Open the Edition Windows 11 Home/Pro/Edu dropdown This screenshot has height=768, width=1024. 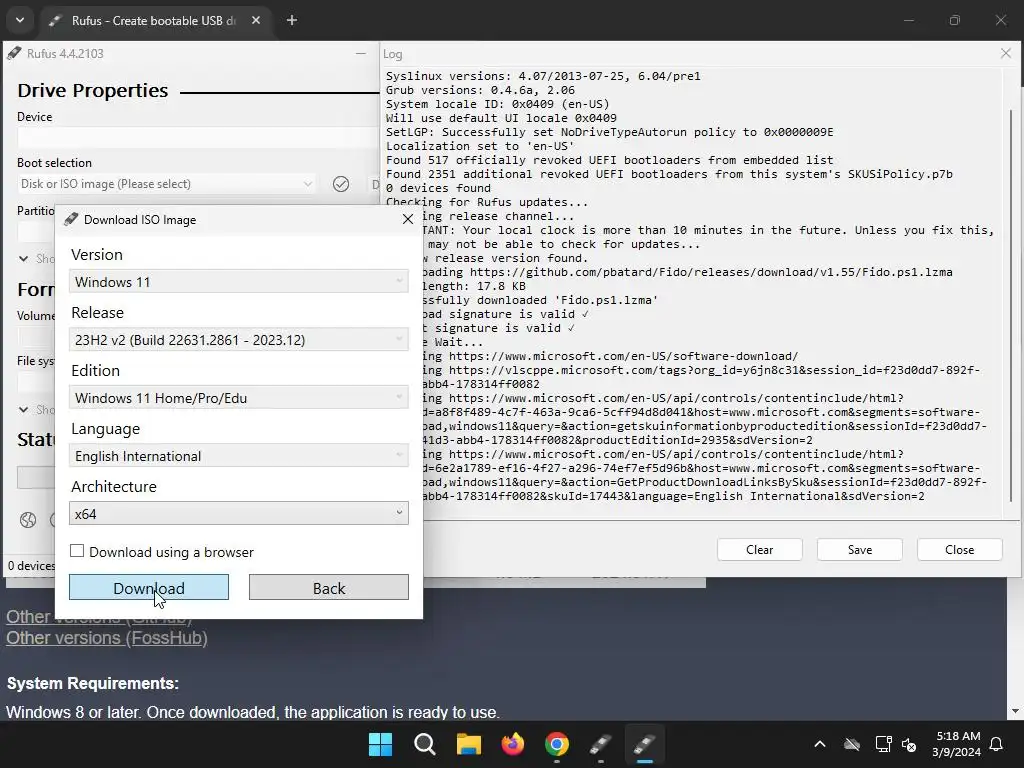[239, 398]
